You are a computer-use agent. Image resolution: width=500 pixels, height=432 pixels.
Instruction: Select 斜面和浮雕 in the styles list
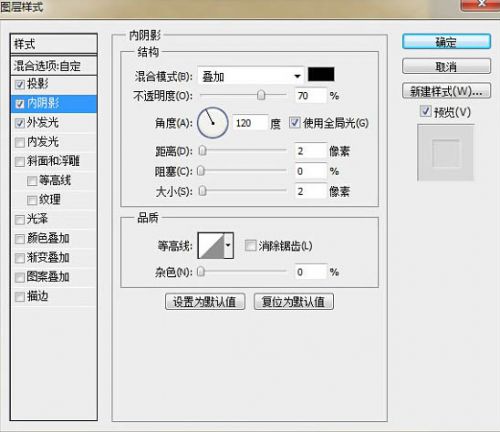(x=53, y=161)
